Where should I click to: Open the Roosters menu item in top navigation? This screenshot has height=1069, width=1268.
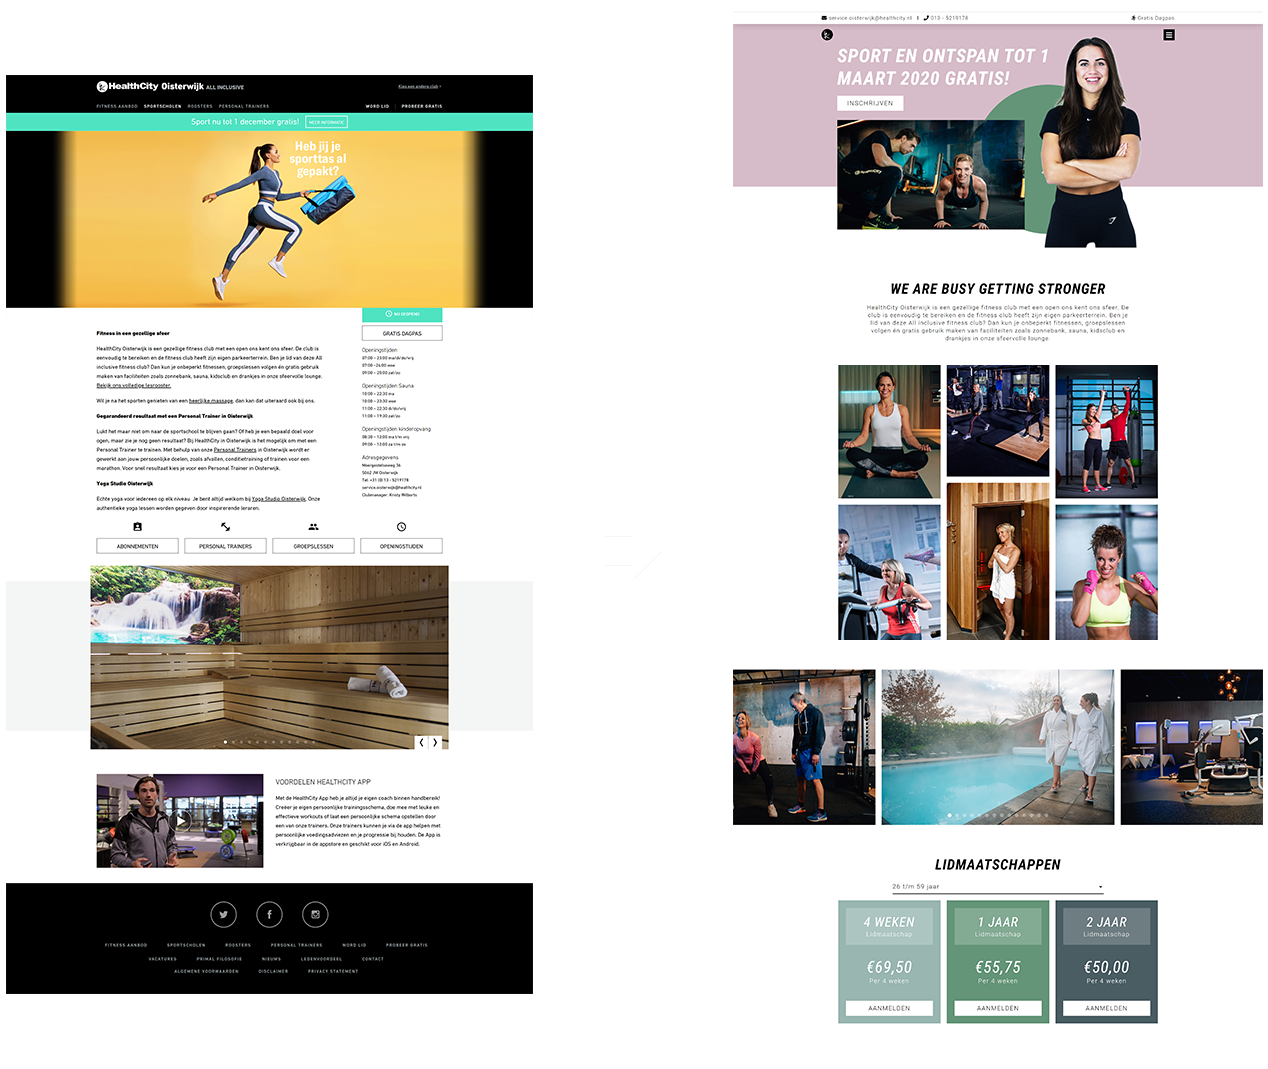(200, 106)
